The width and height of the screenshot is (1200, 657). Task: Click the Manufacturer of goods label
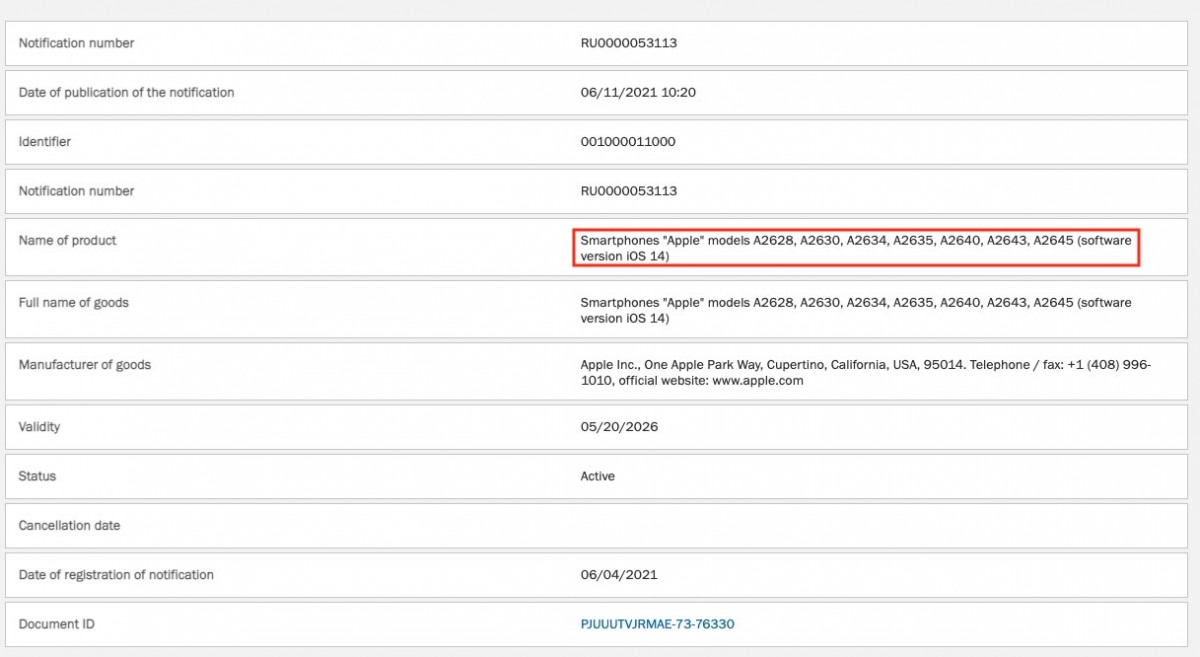85,365
